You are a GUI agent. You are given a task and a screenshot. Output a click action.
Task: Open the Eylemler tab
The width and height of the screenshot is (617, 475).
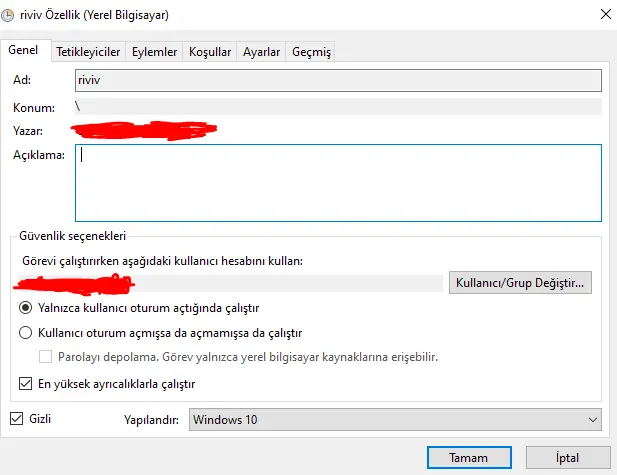(154, 52)
